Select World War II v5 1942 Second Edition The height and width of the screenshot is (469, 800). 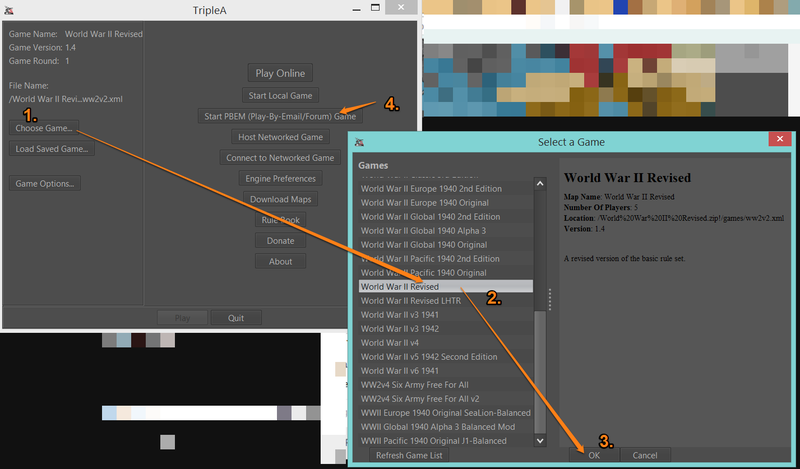(x=446, y=357)
